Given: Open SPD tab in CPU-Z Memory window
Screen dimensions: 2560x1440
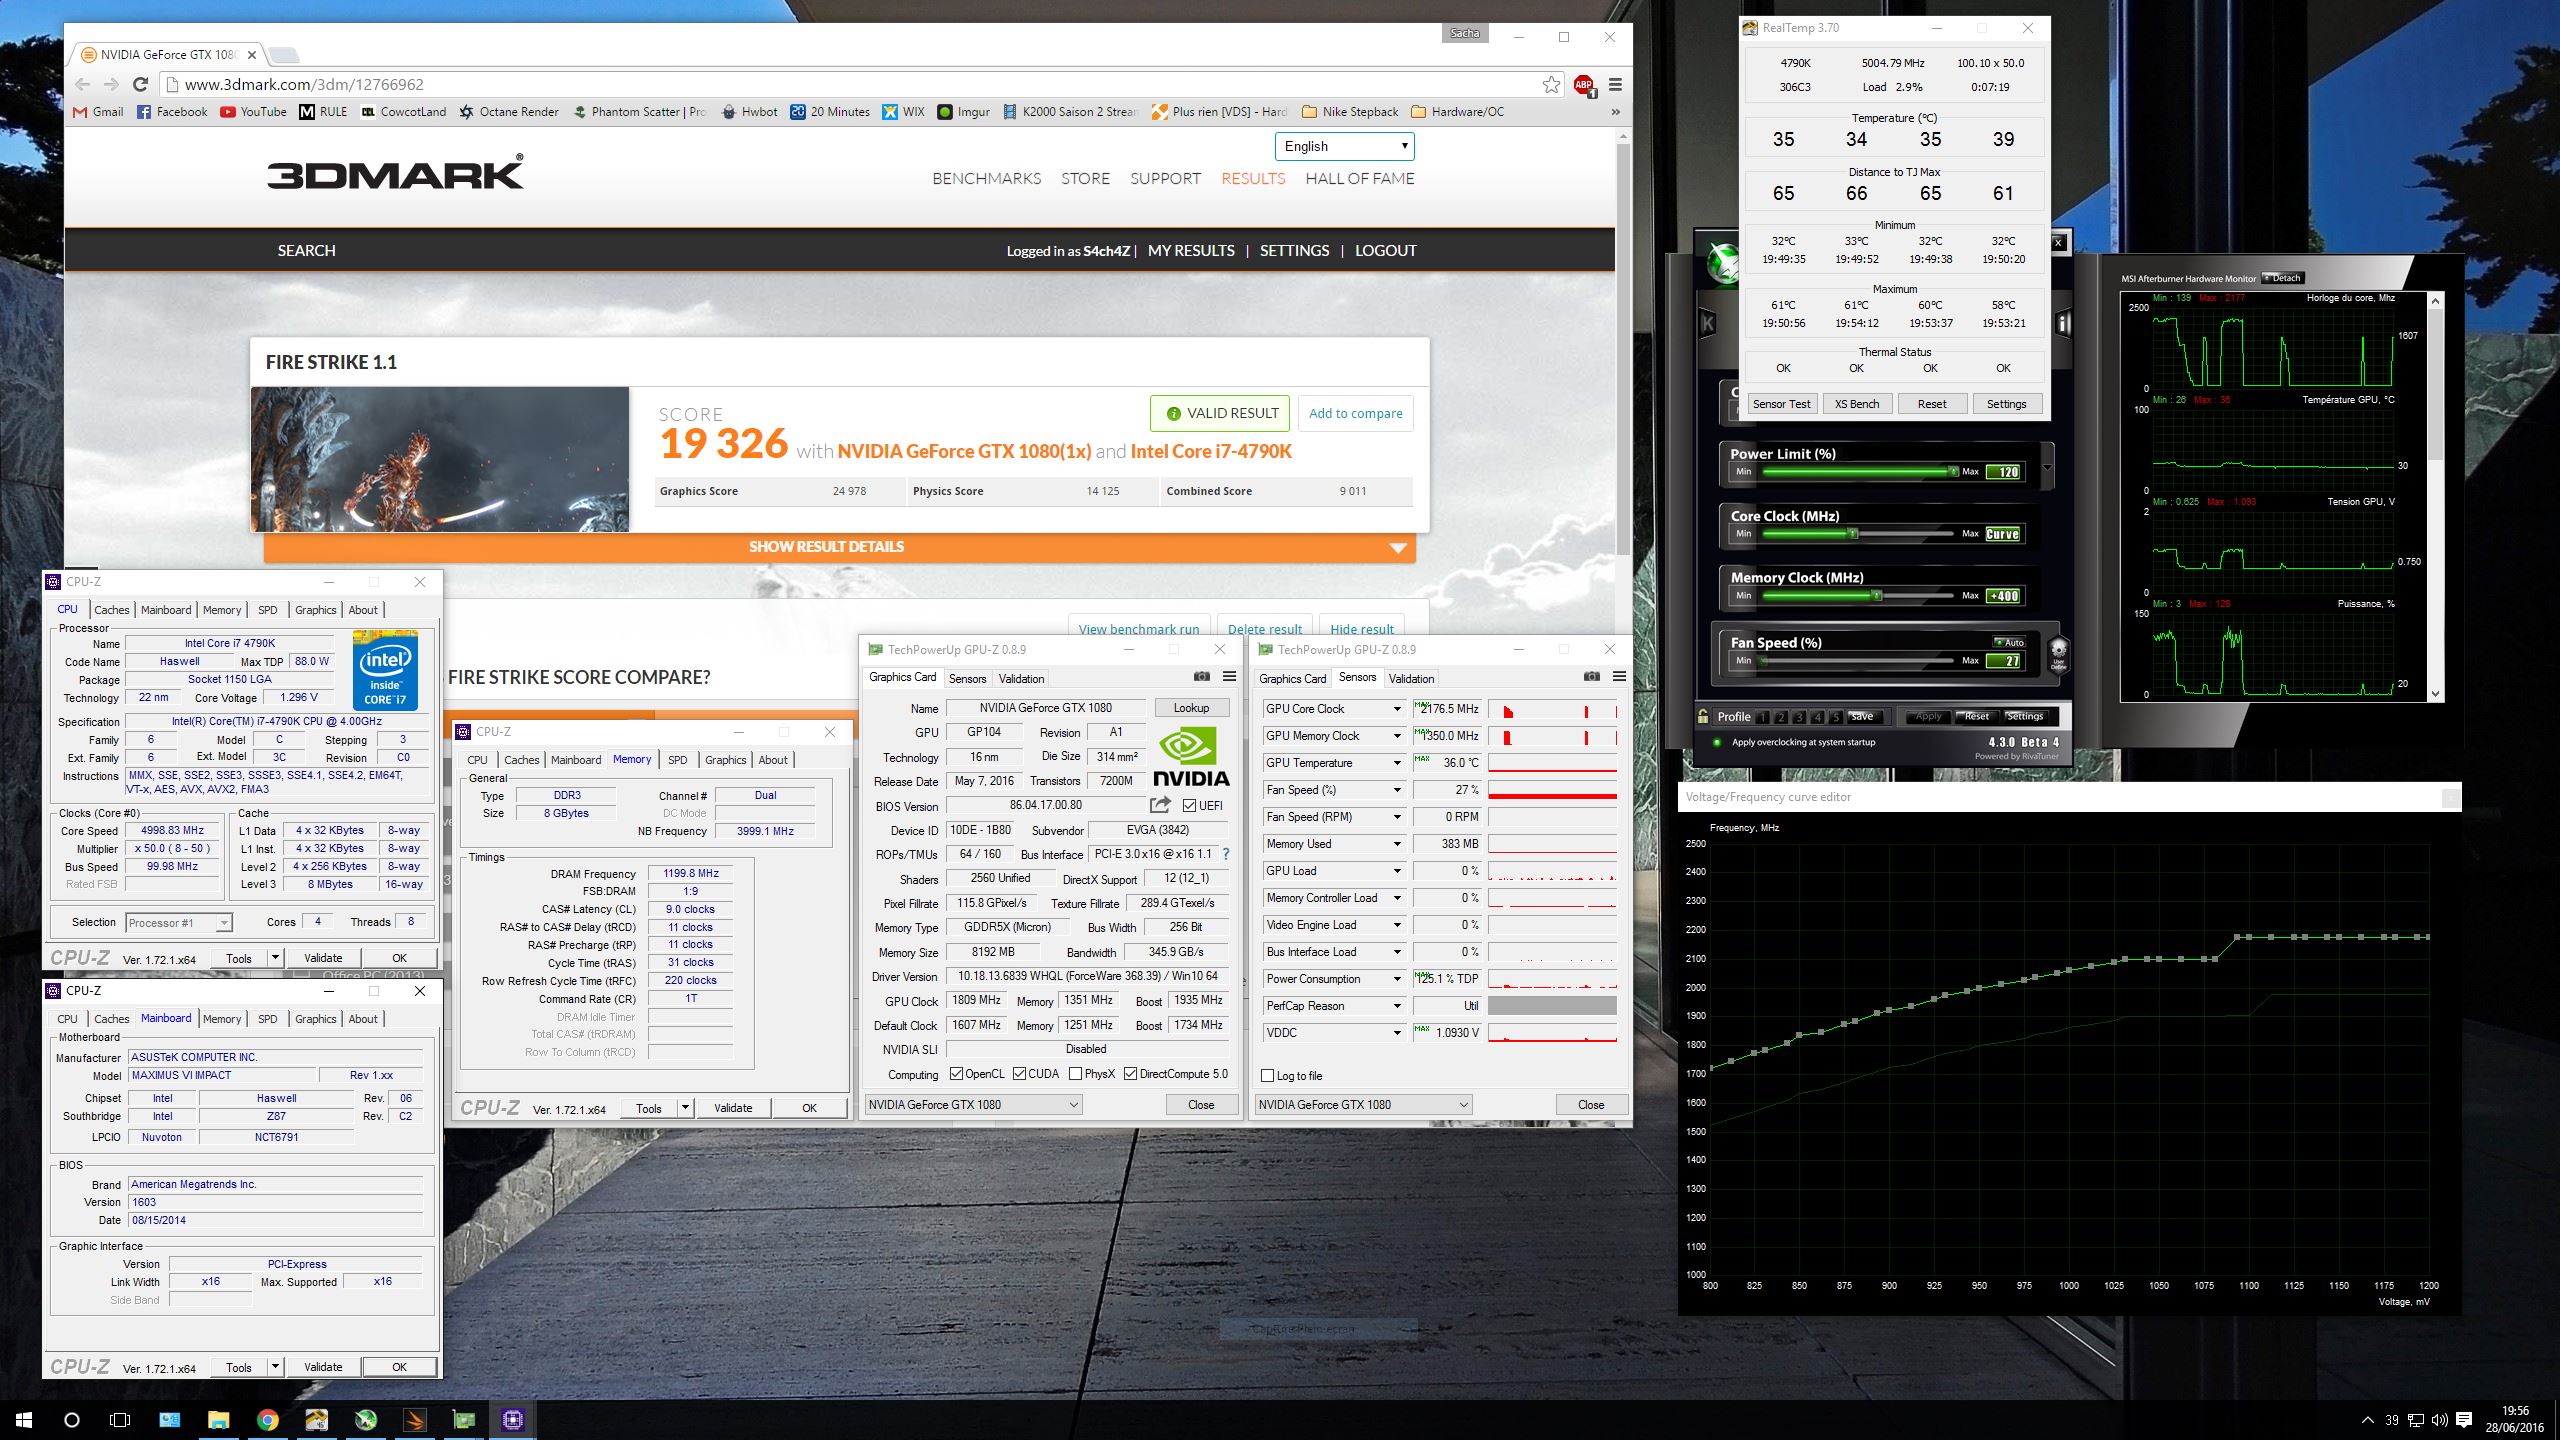Looking at the screenshot, I should coord(678,760).
